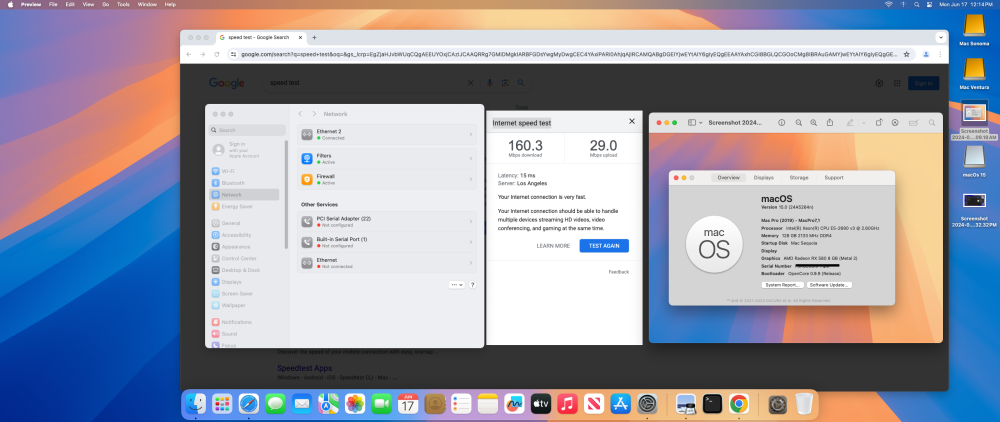This screenshot has width=1000, height=422.
Task: Click the Share icon in Preview toolbar
Action: coord(830,122)
